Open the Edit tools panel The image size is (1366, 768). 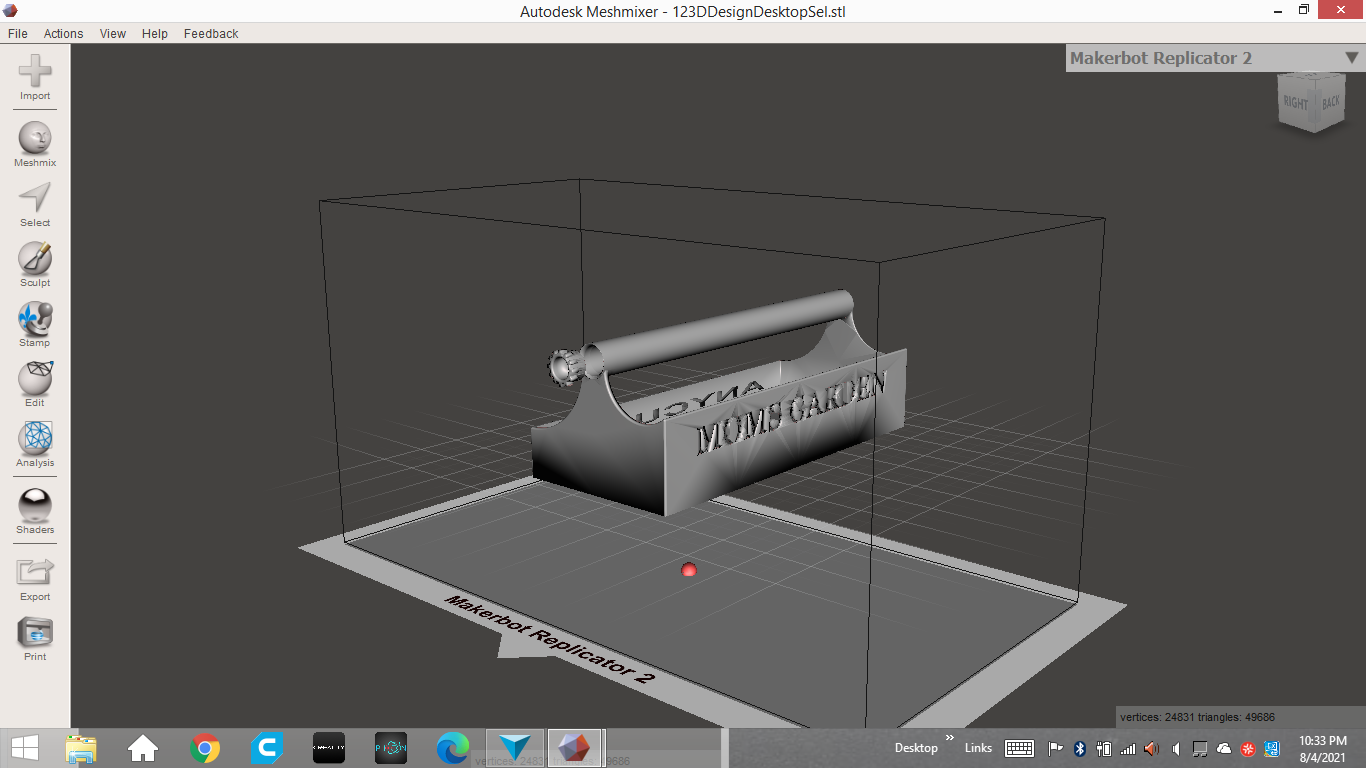35,379
